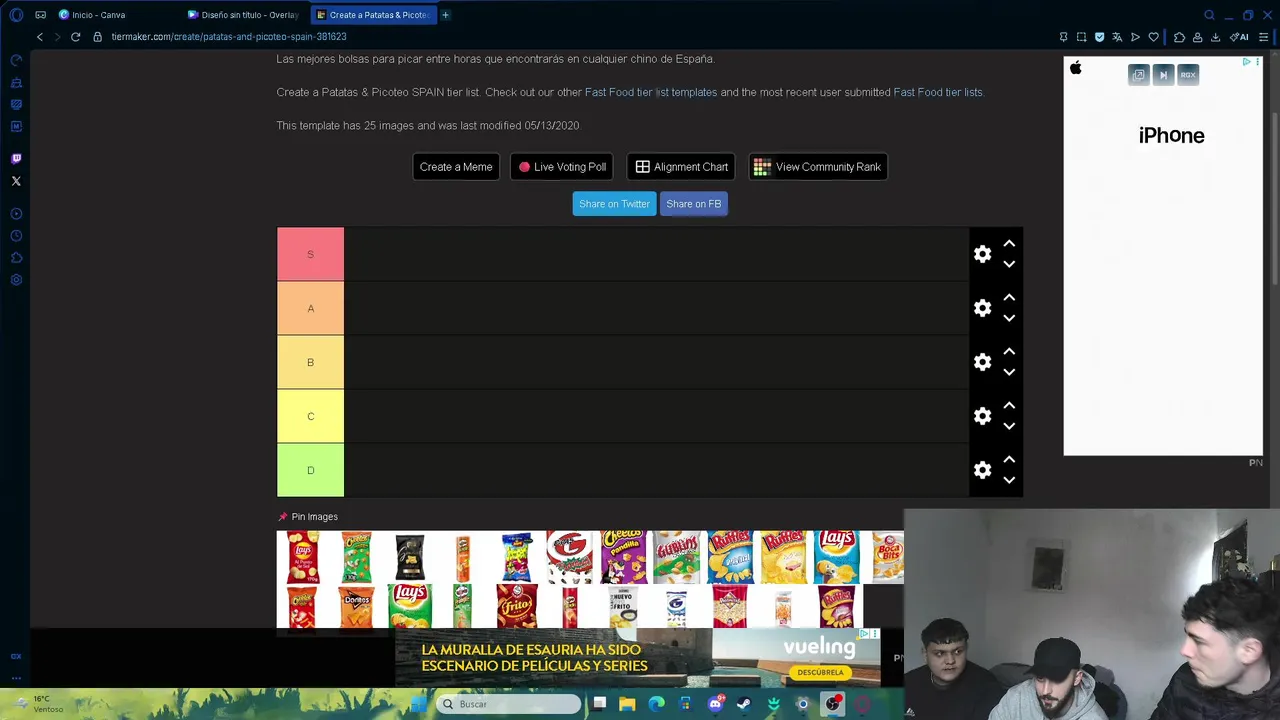Open X (Twitter) in the sidebar
This screenshot has height=720, width=1280.
16,181
